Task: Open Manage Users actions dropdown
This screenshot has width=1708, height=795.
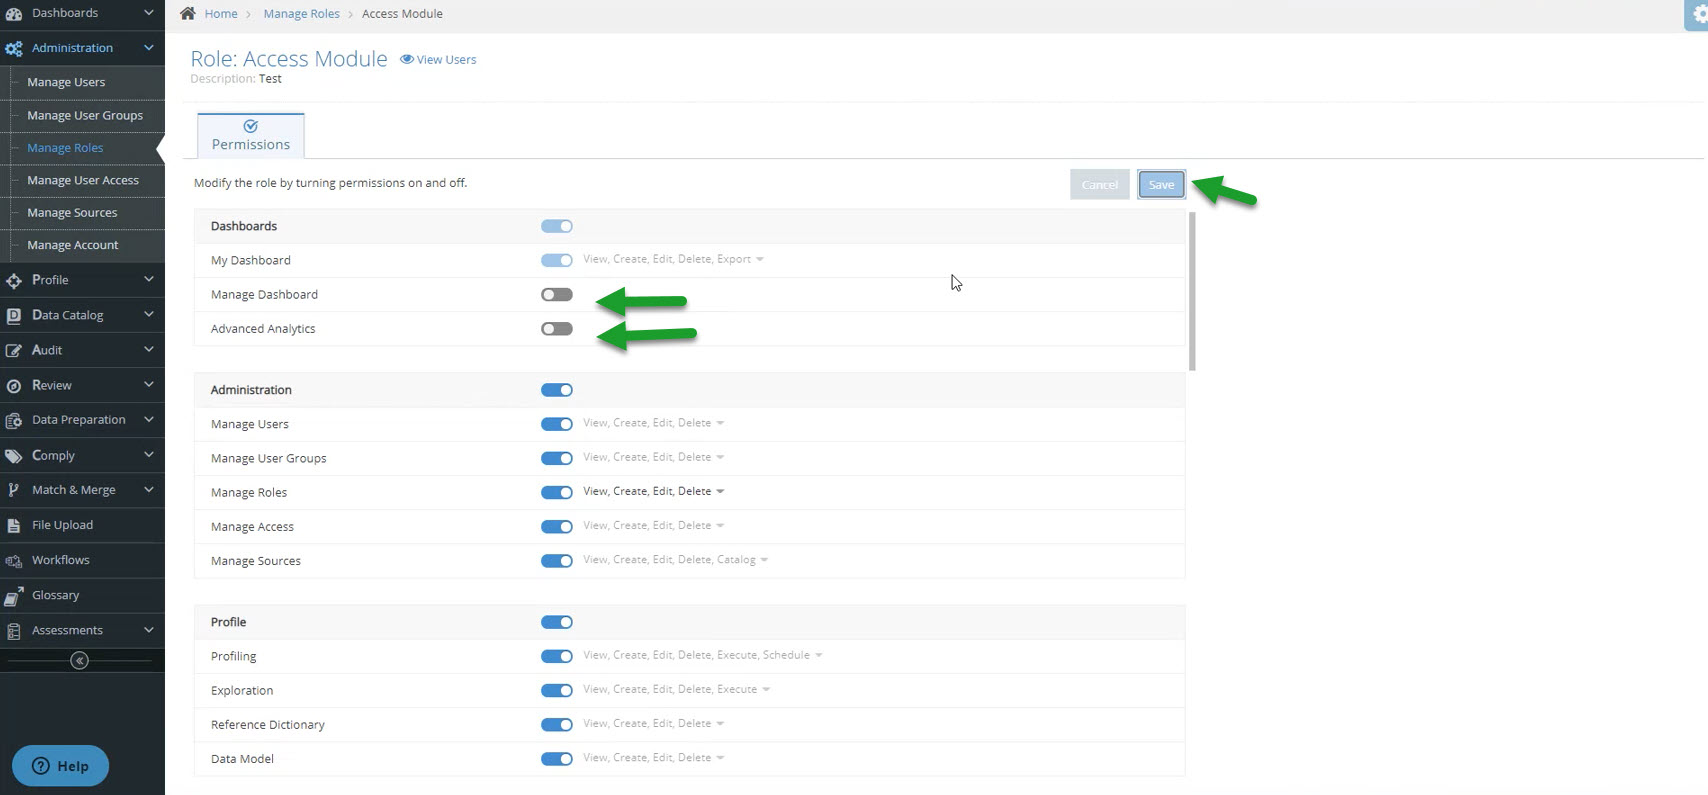Action: [653, 423]
